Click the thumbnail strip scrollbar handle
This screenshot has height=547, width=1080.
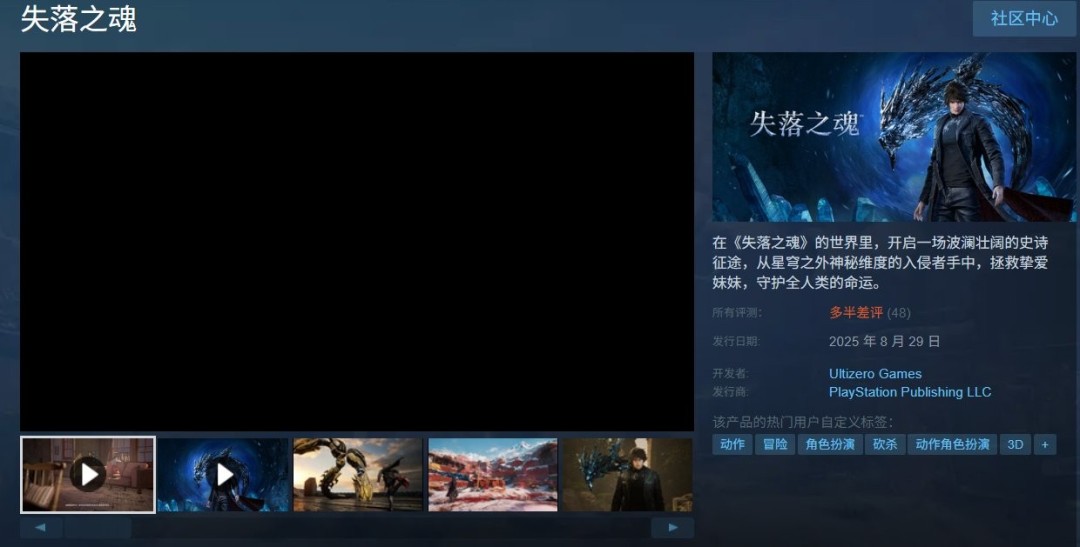tap(98, 527)
